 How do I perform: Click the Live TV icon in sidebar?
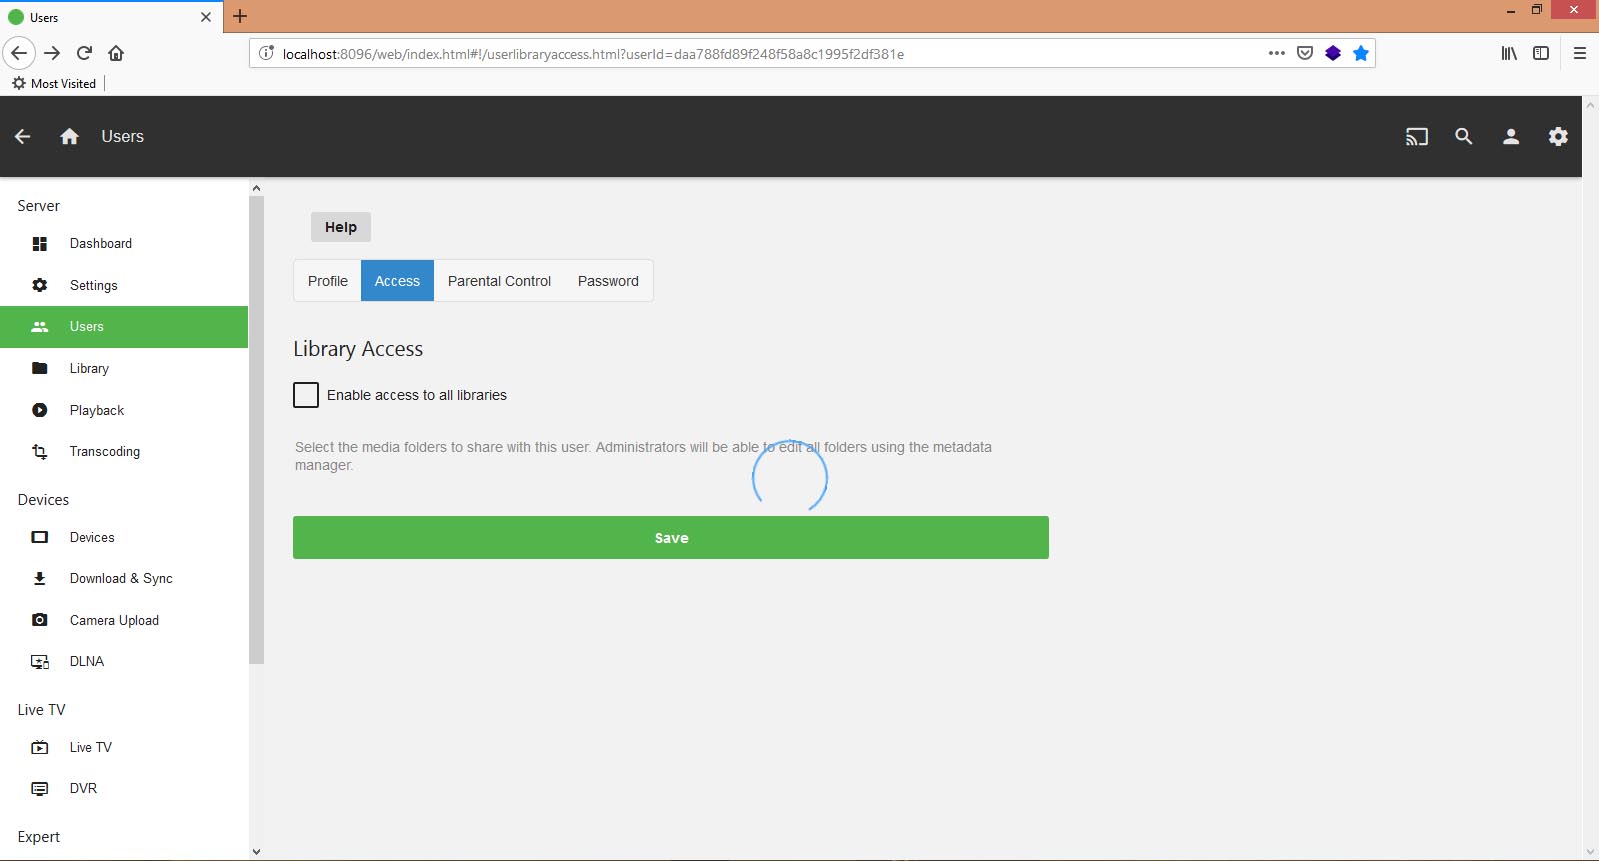[x=40, y=747]
